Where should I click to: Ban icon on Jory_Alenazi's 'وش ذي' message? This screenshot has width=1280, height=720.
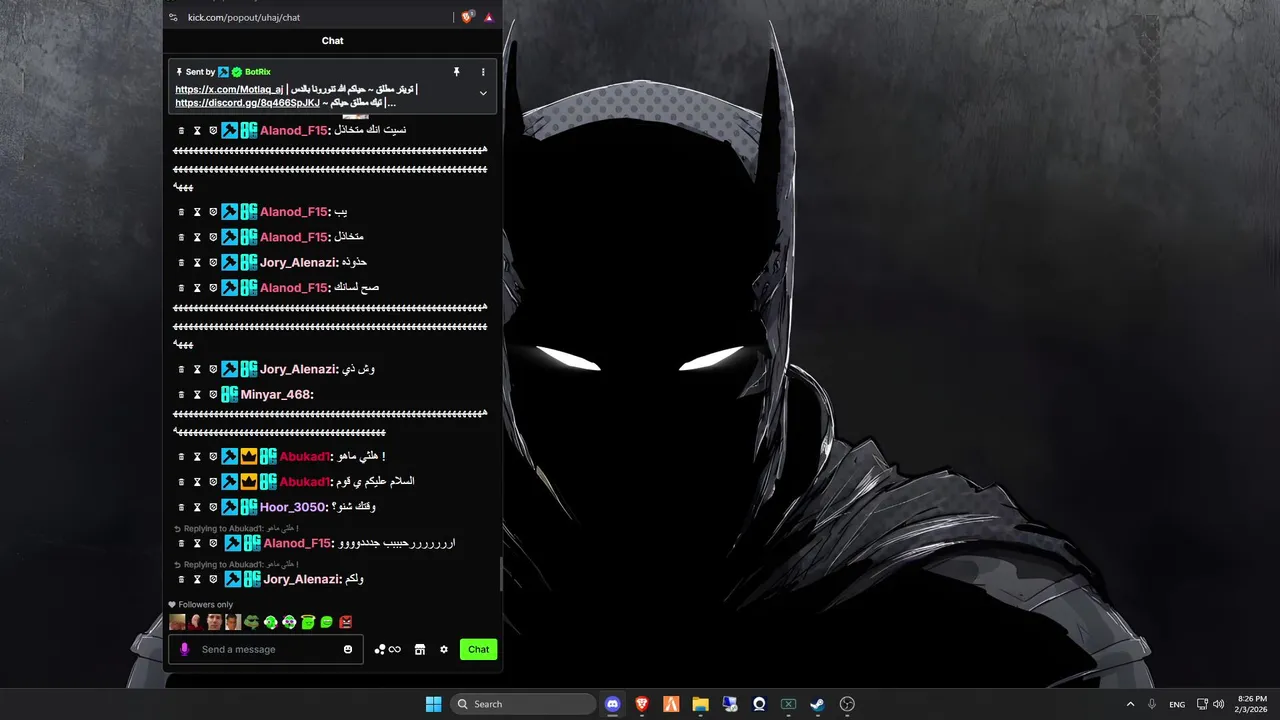click(x=213, y=369)
